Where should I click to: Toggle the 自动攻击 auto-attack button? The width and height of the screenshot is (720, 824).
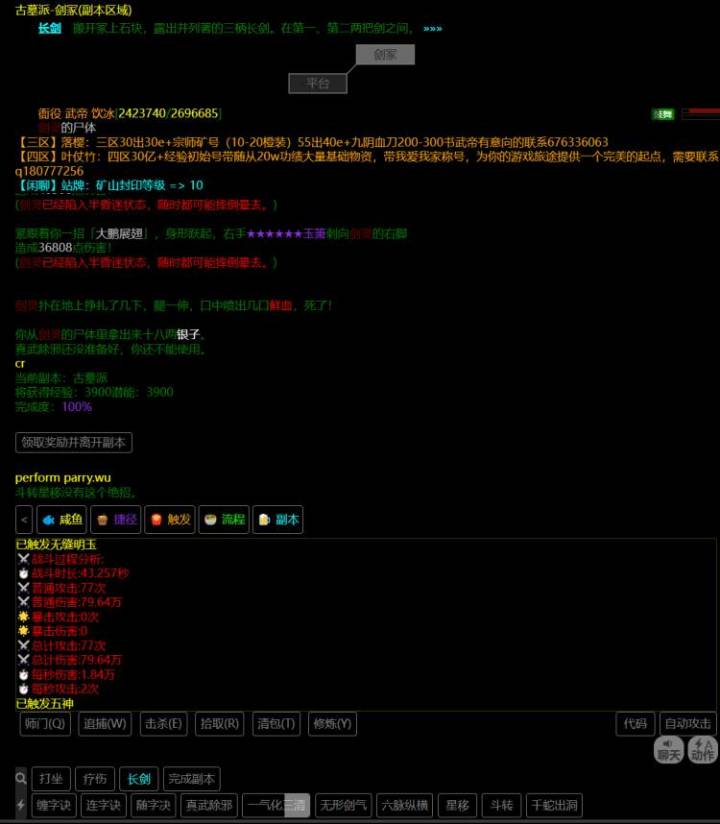click(687, 724)
